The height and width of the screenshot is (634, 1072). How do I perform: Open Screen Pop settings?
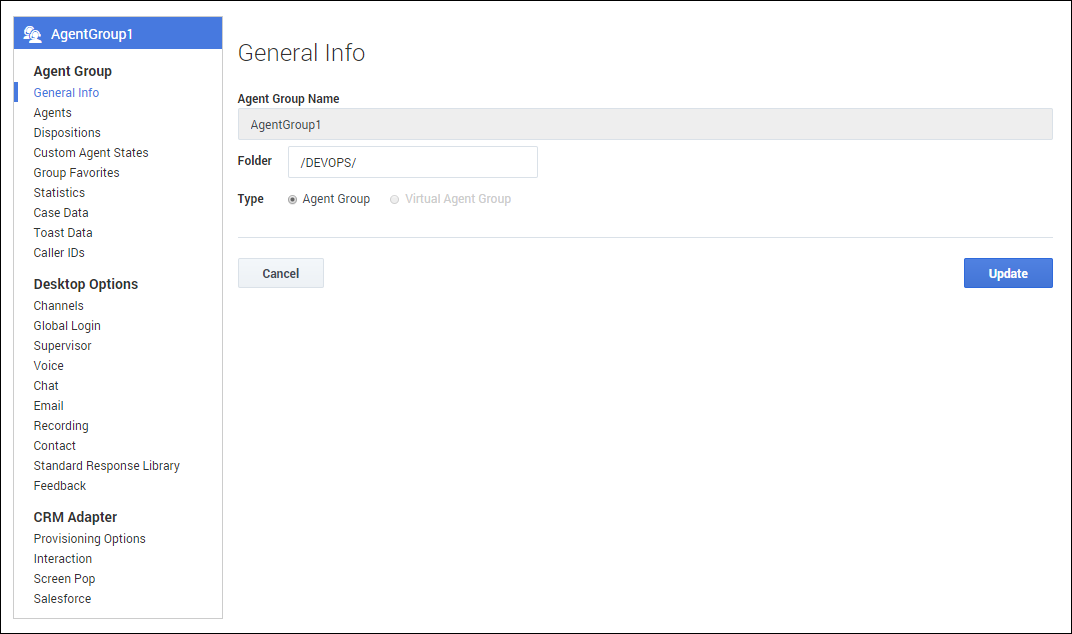[64, 579]
